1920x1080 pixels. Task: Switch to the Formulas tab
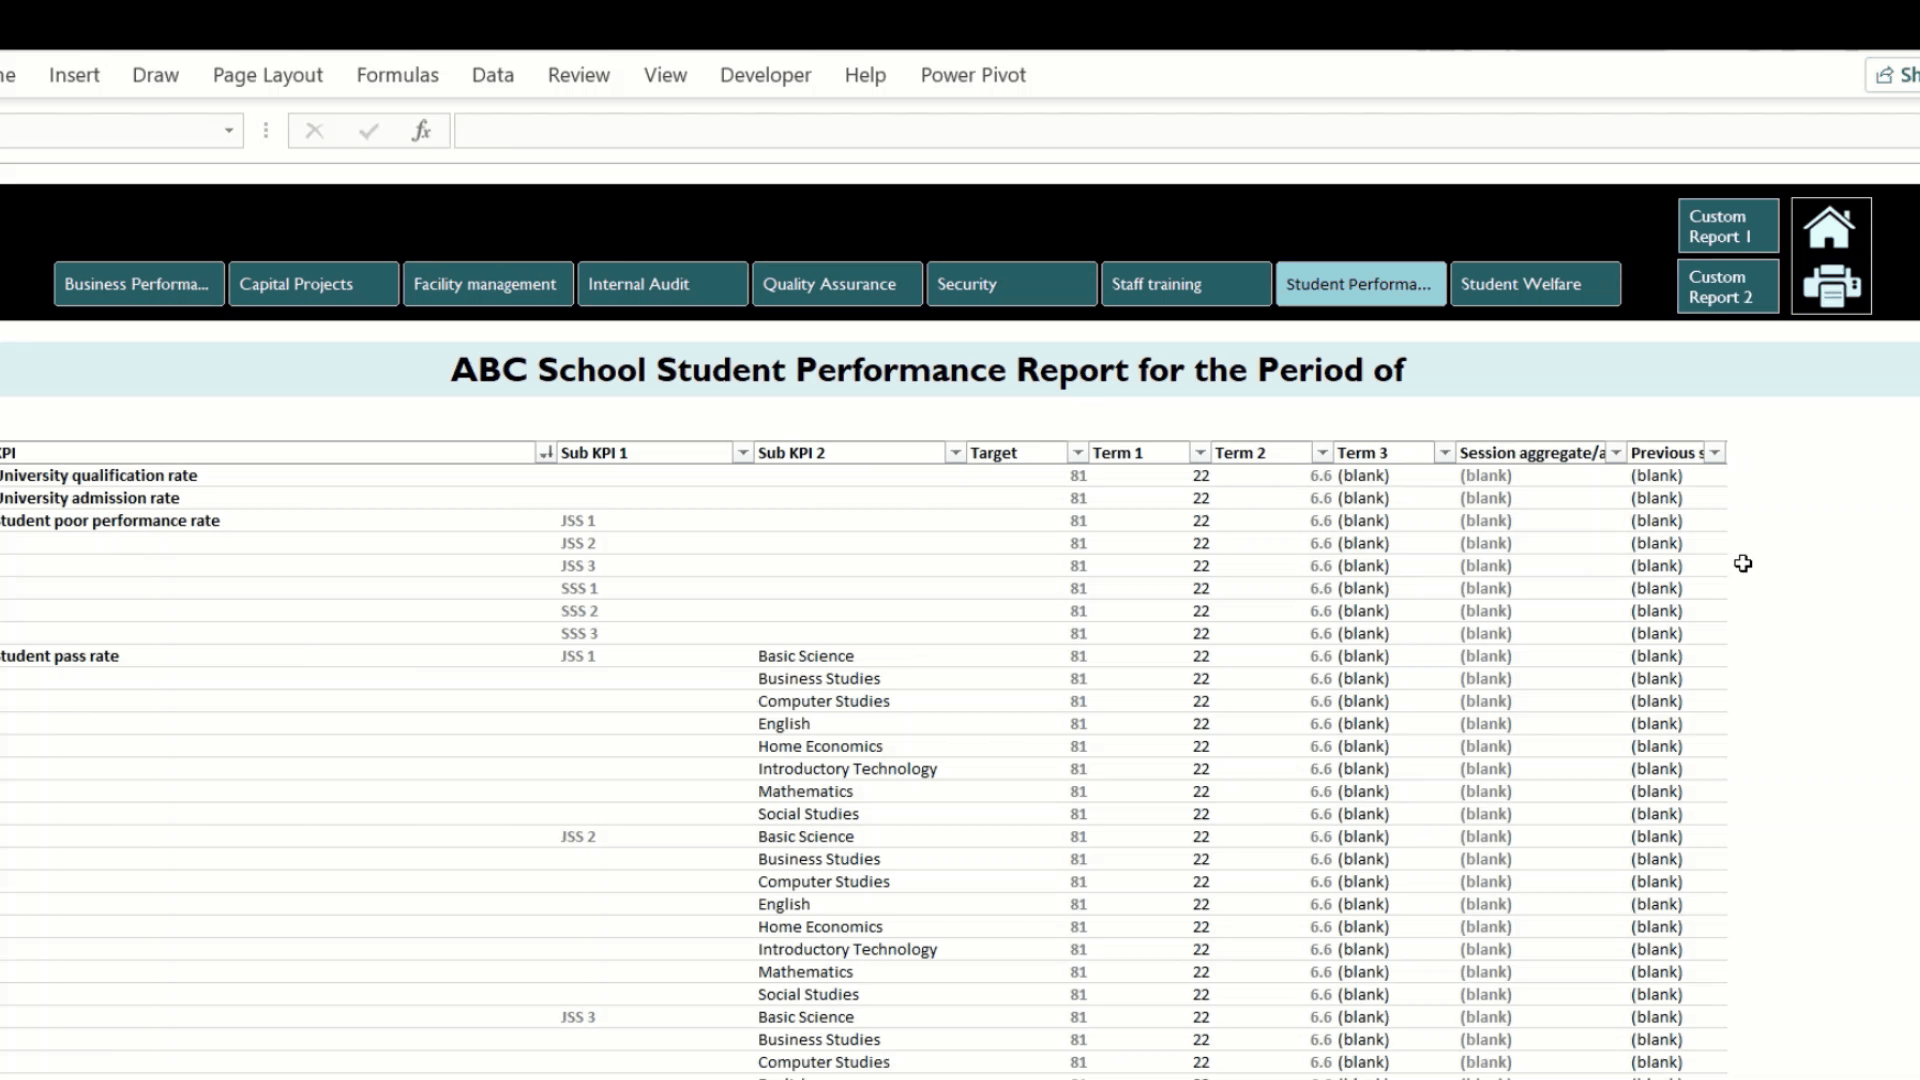coord(397,75)
